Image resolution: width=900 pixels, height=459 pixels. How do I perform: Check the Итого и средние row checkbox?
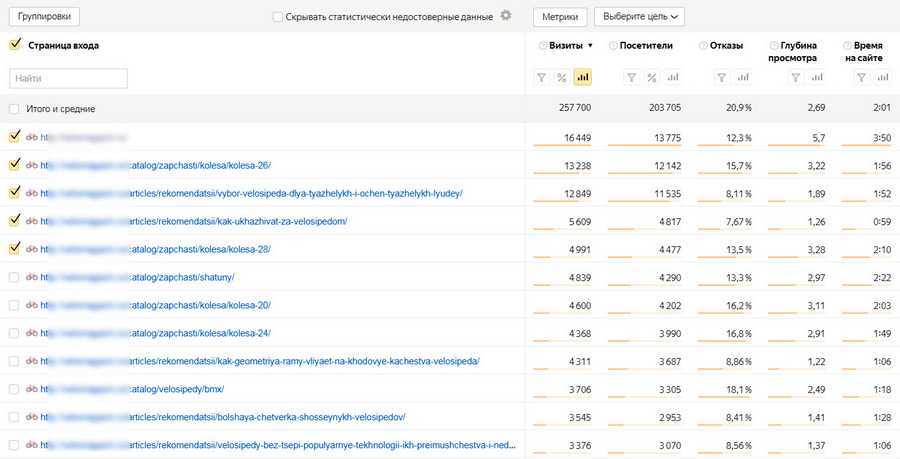(x=14, y=109)
